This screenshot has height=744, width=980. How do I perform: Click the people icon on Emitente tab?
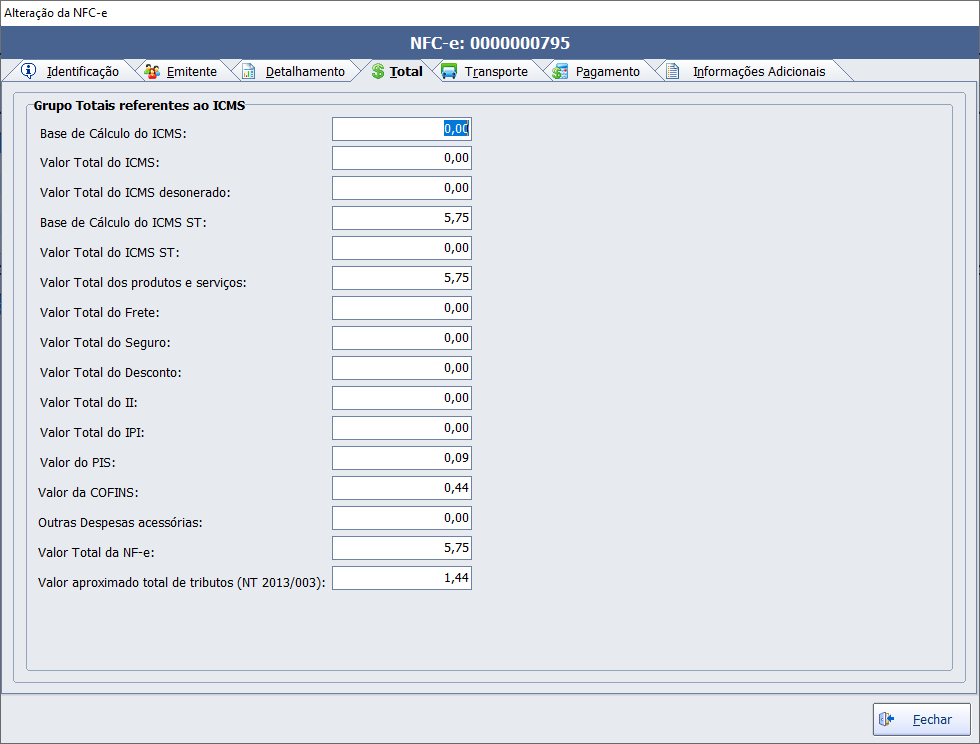point(152,71)
